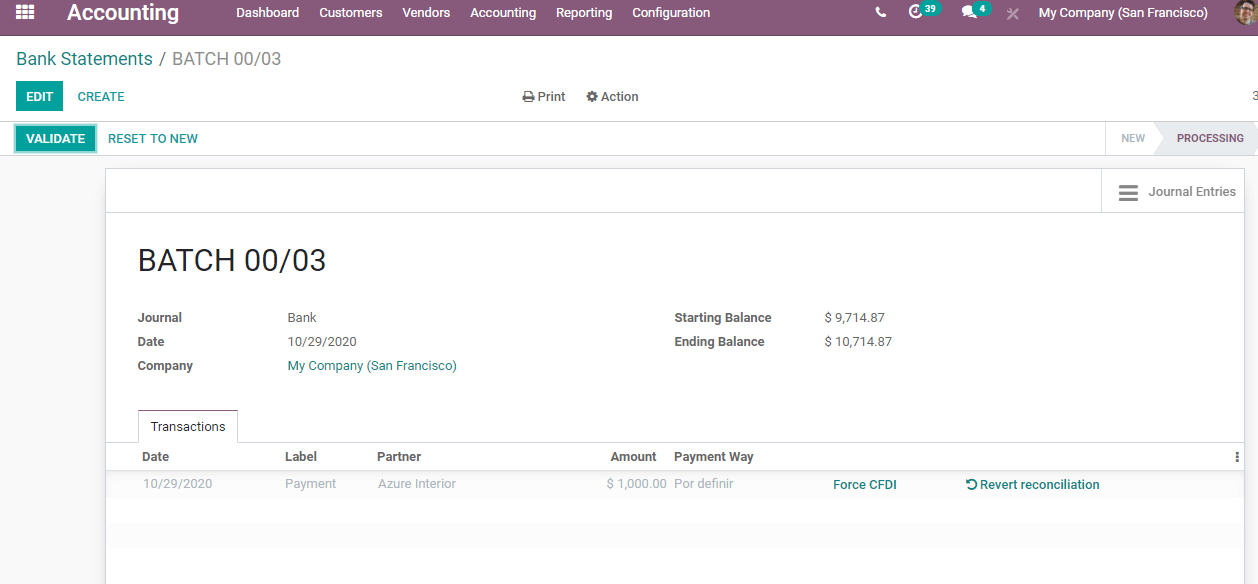Open the Reporting menu
The height and width of the screenshot is (584, 1258).
coord(584,13)
